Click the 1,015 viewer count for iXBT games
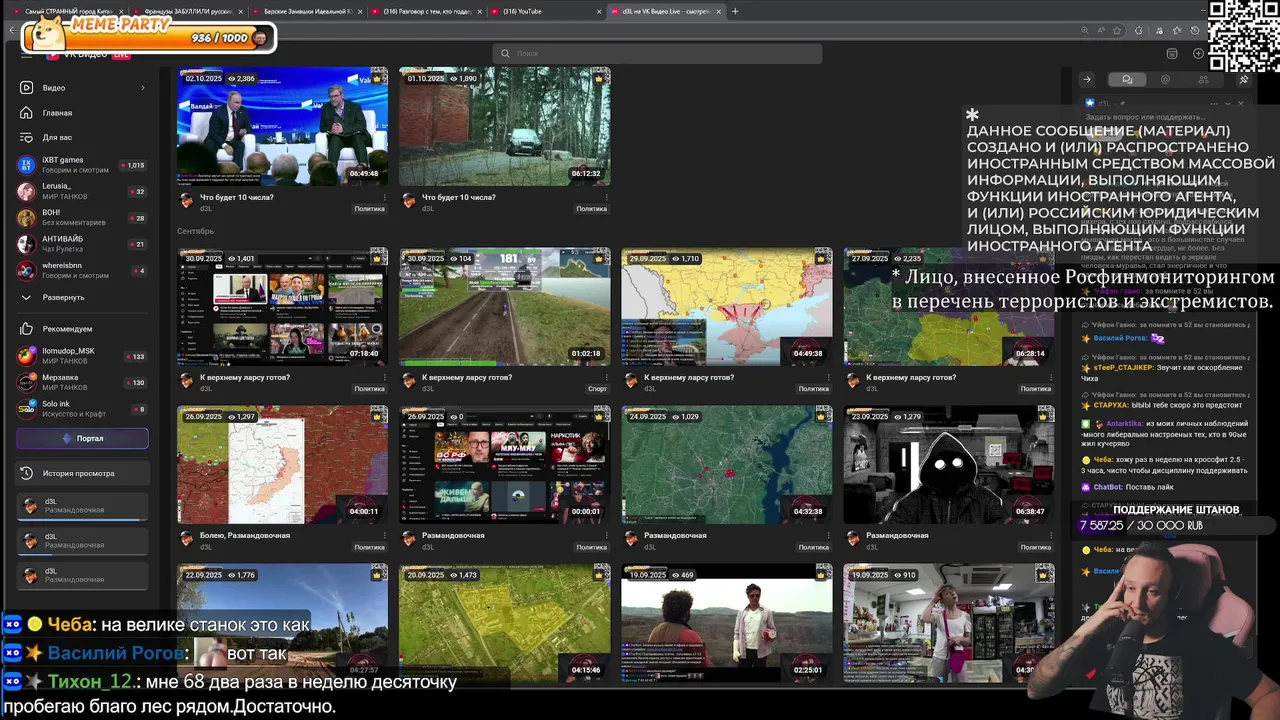 click(x=135, y=165)
